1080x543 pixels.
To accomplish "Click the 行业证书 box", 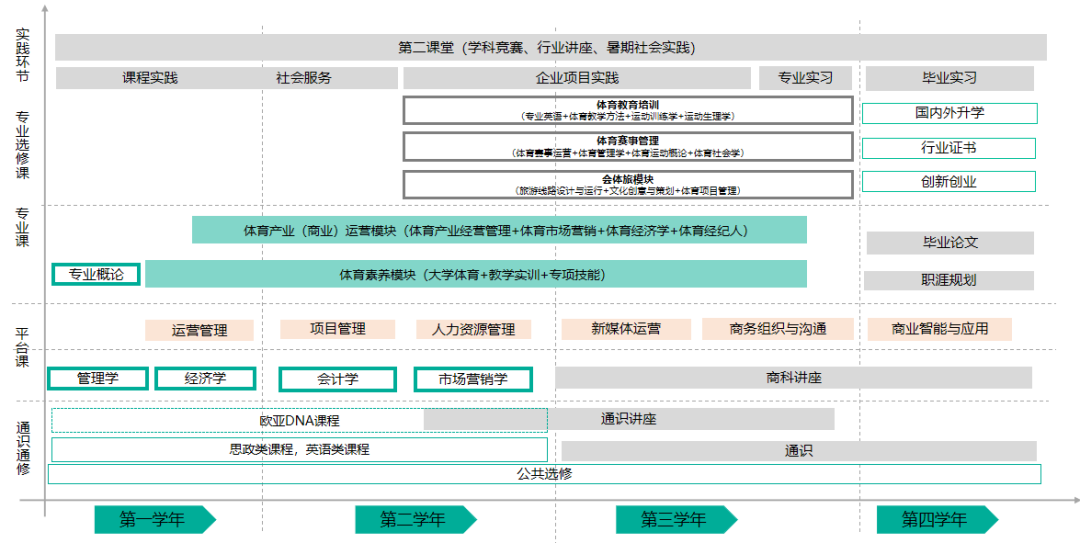I will (949, 148).
